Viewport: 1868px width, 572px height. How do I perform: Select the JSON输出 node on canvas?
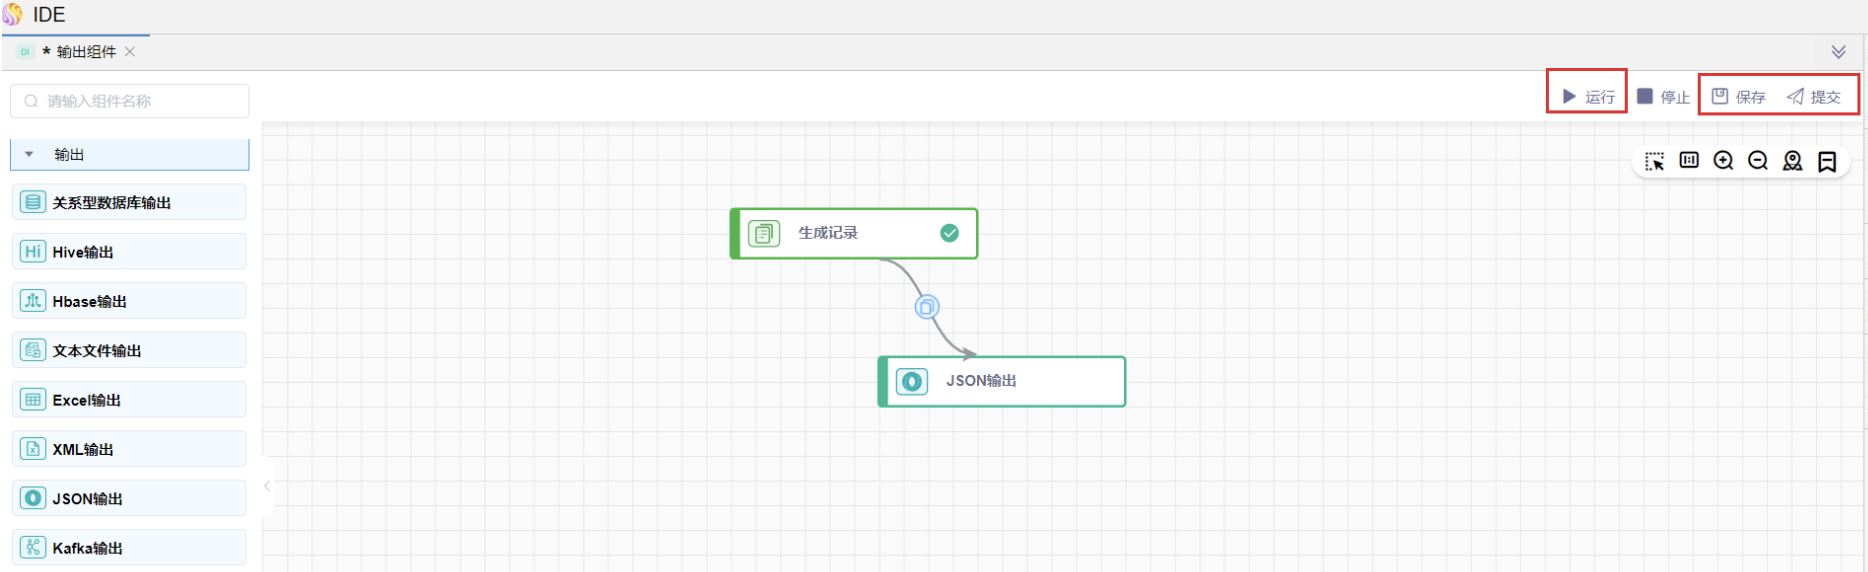[1001, 381]
